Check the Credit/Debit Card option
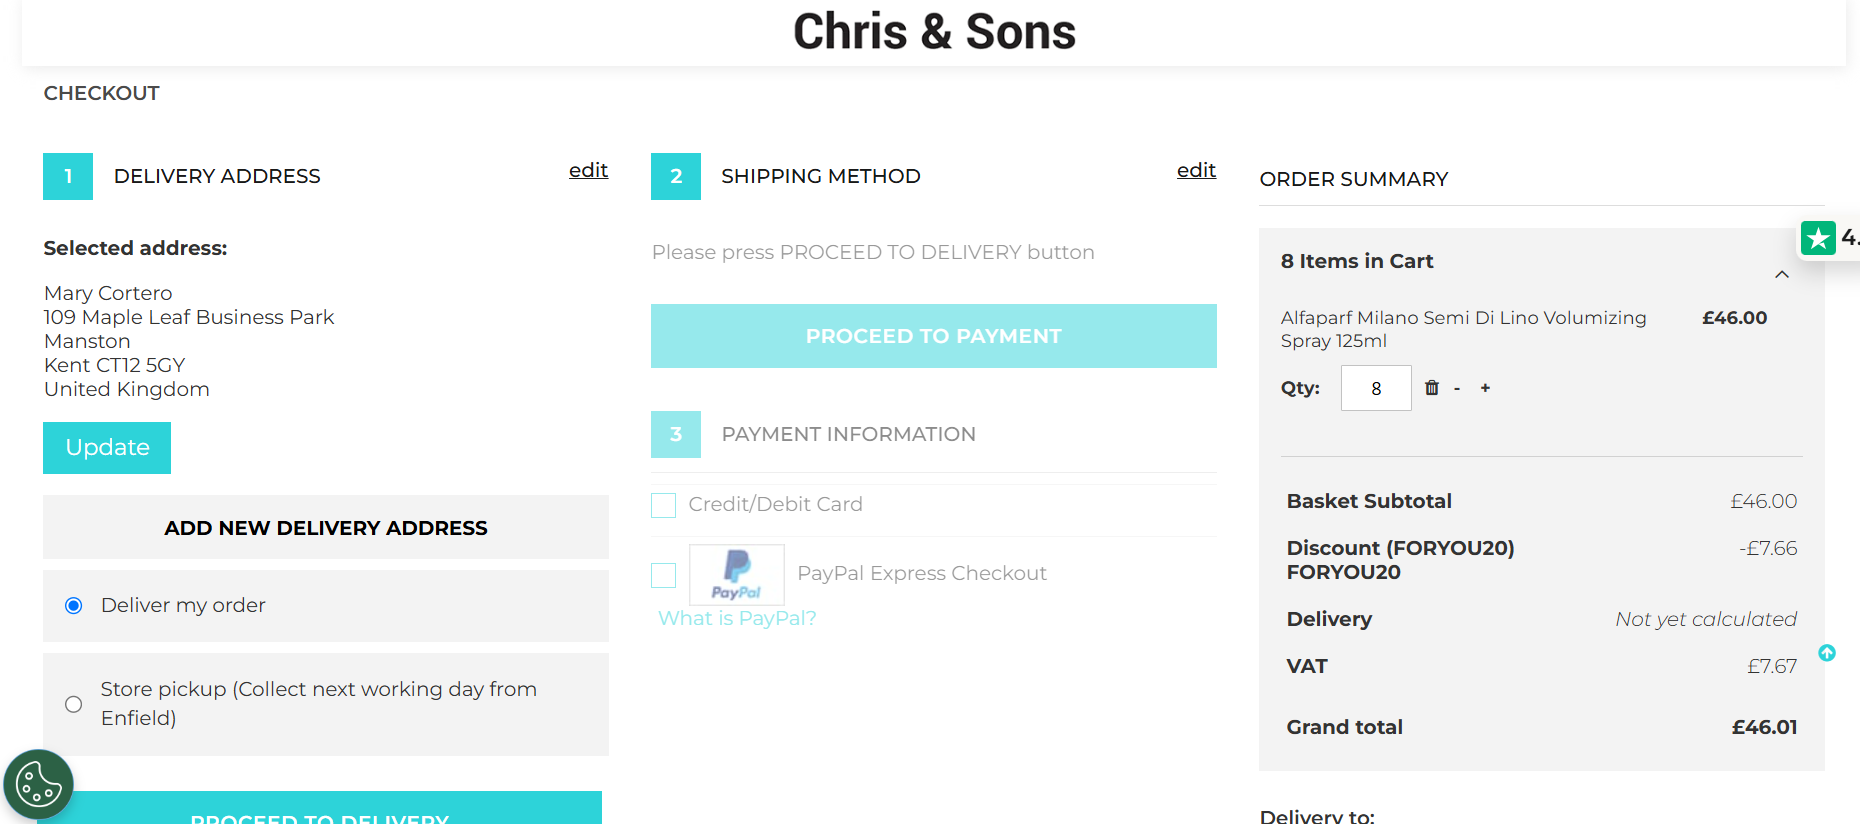The height and width of the screenshot is (824, 1860). click(x=663, y=505)
